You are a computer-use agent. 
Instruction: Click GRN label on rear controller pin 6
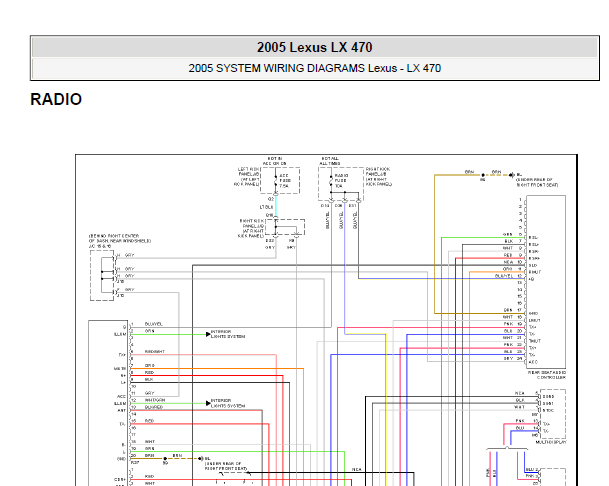coord(507,235)
